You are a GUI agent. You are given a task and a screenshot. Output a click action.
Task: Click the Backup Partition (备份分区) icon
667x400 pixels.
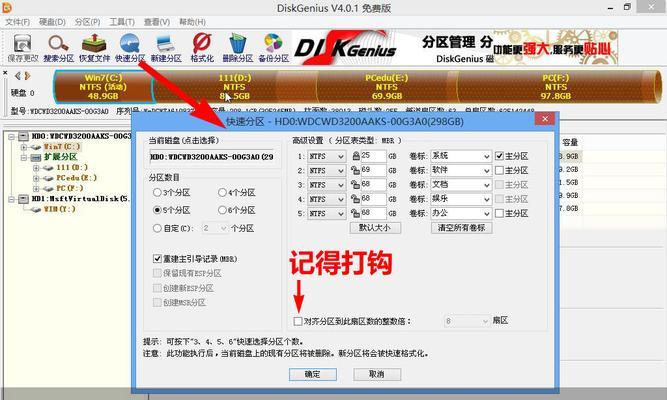tap(274, 48)
